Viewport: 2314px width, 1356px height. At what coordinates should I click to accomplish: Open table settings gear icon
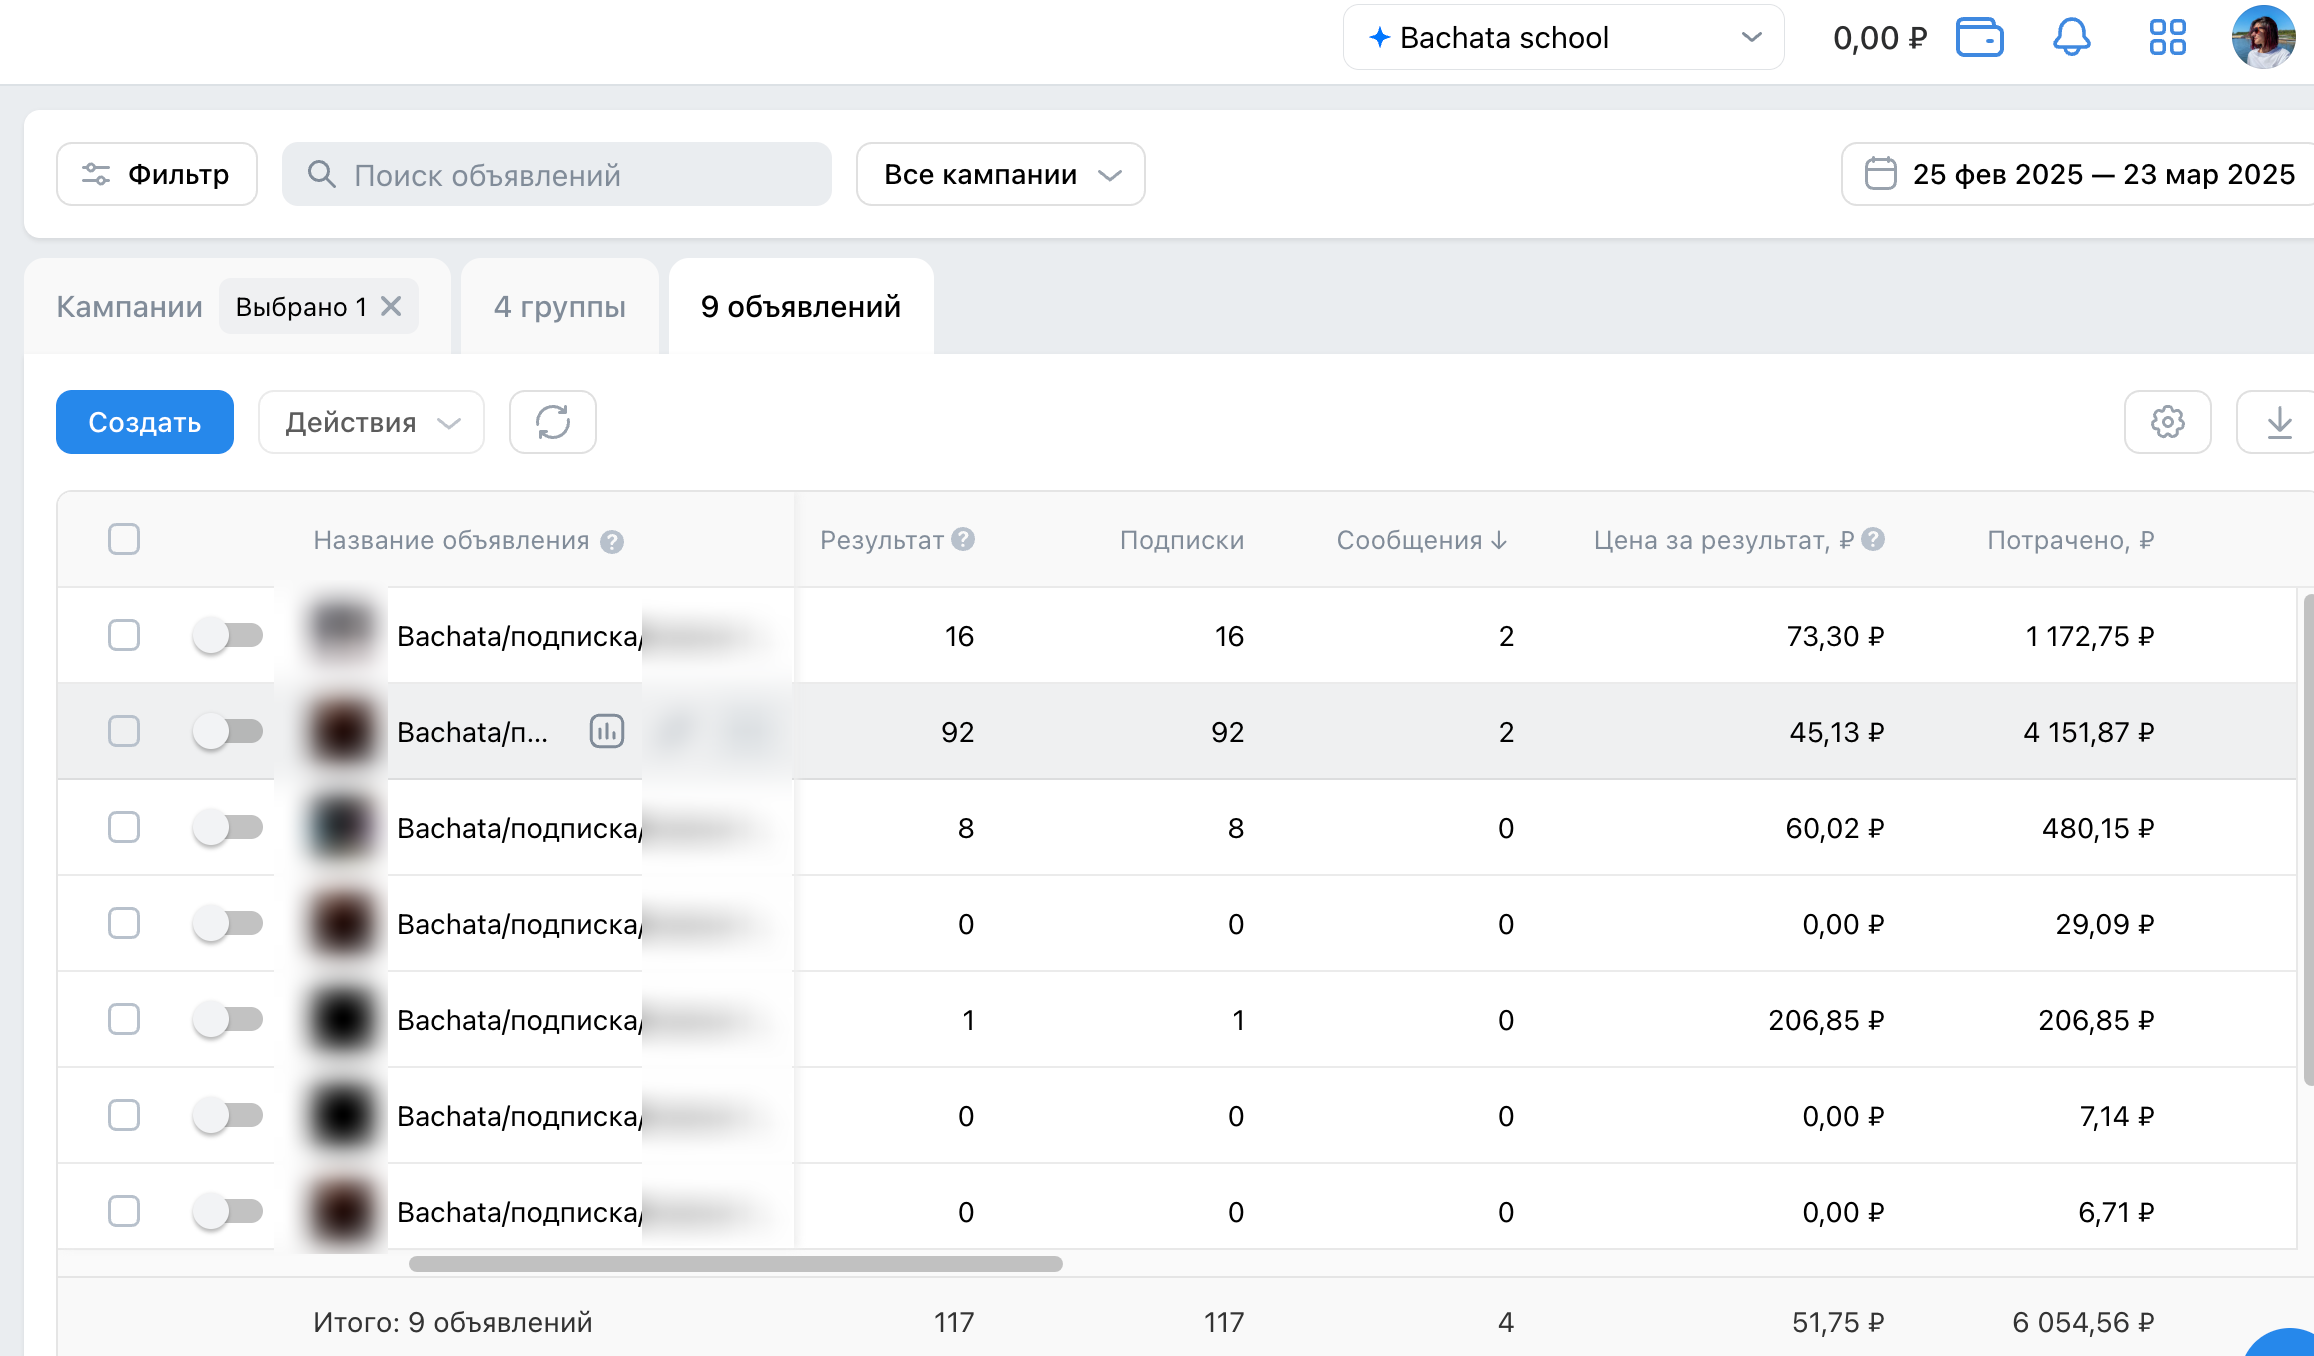(2167, 422)
